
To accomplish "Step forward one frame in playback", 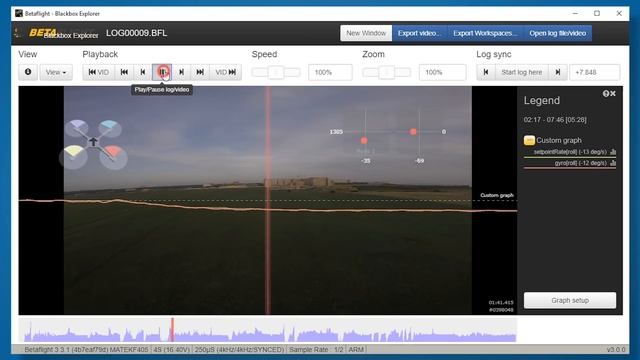I will 181,72.
